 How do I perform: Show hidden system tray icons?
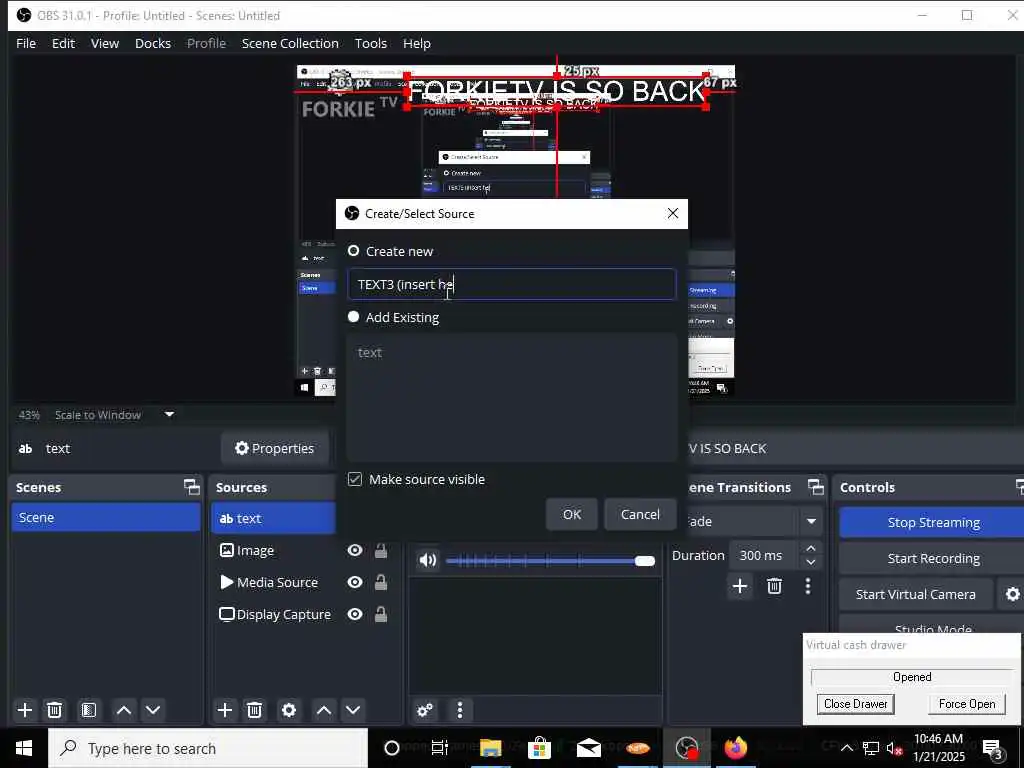click(x=846, y=748)
